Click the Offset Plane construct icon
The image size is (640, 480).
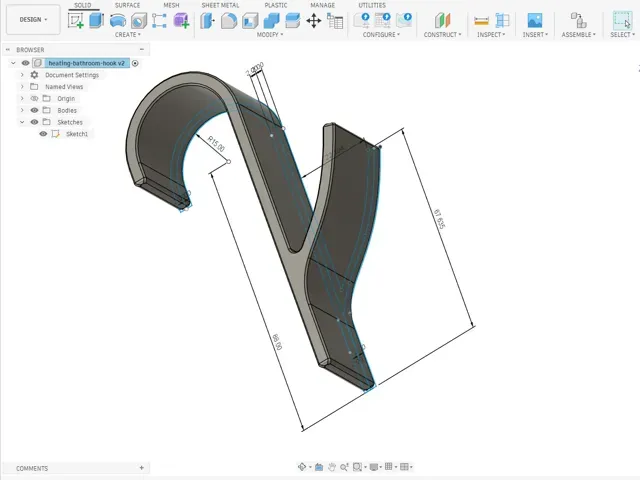point(442,20)
